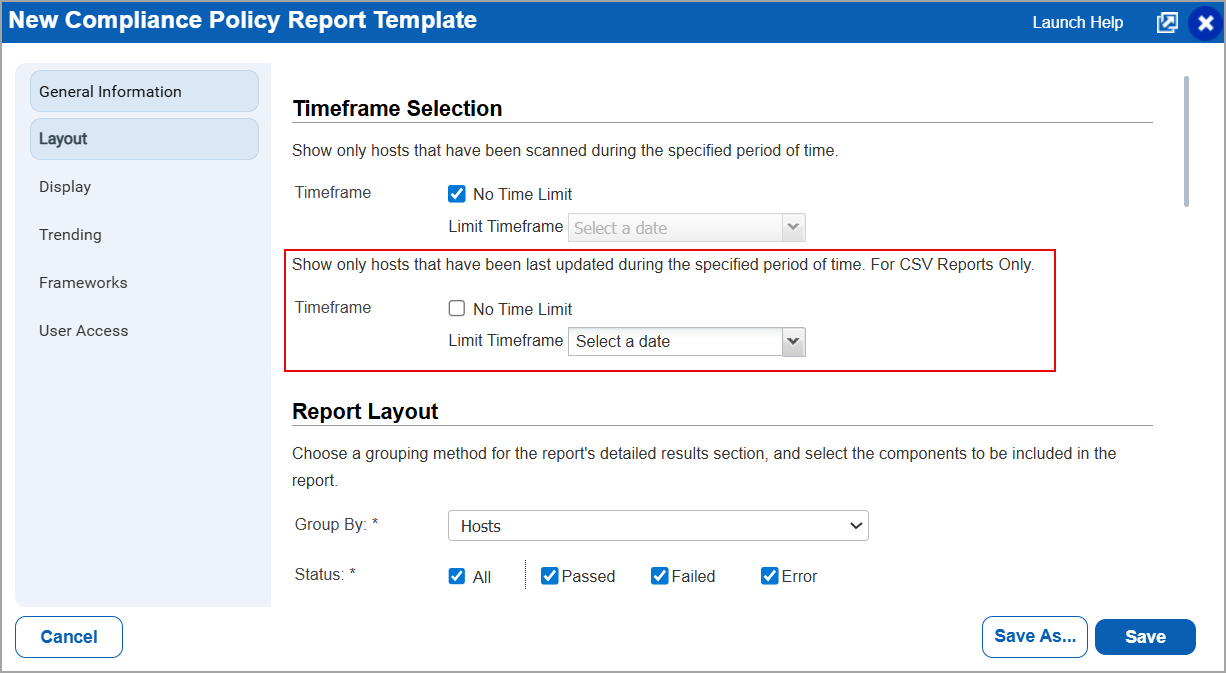Expand the disabled Select a date dropdown
1226x673 pixels.
point(793,227)
